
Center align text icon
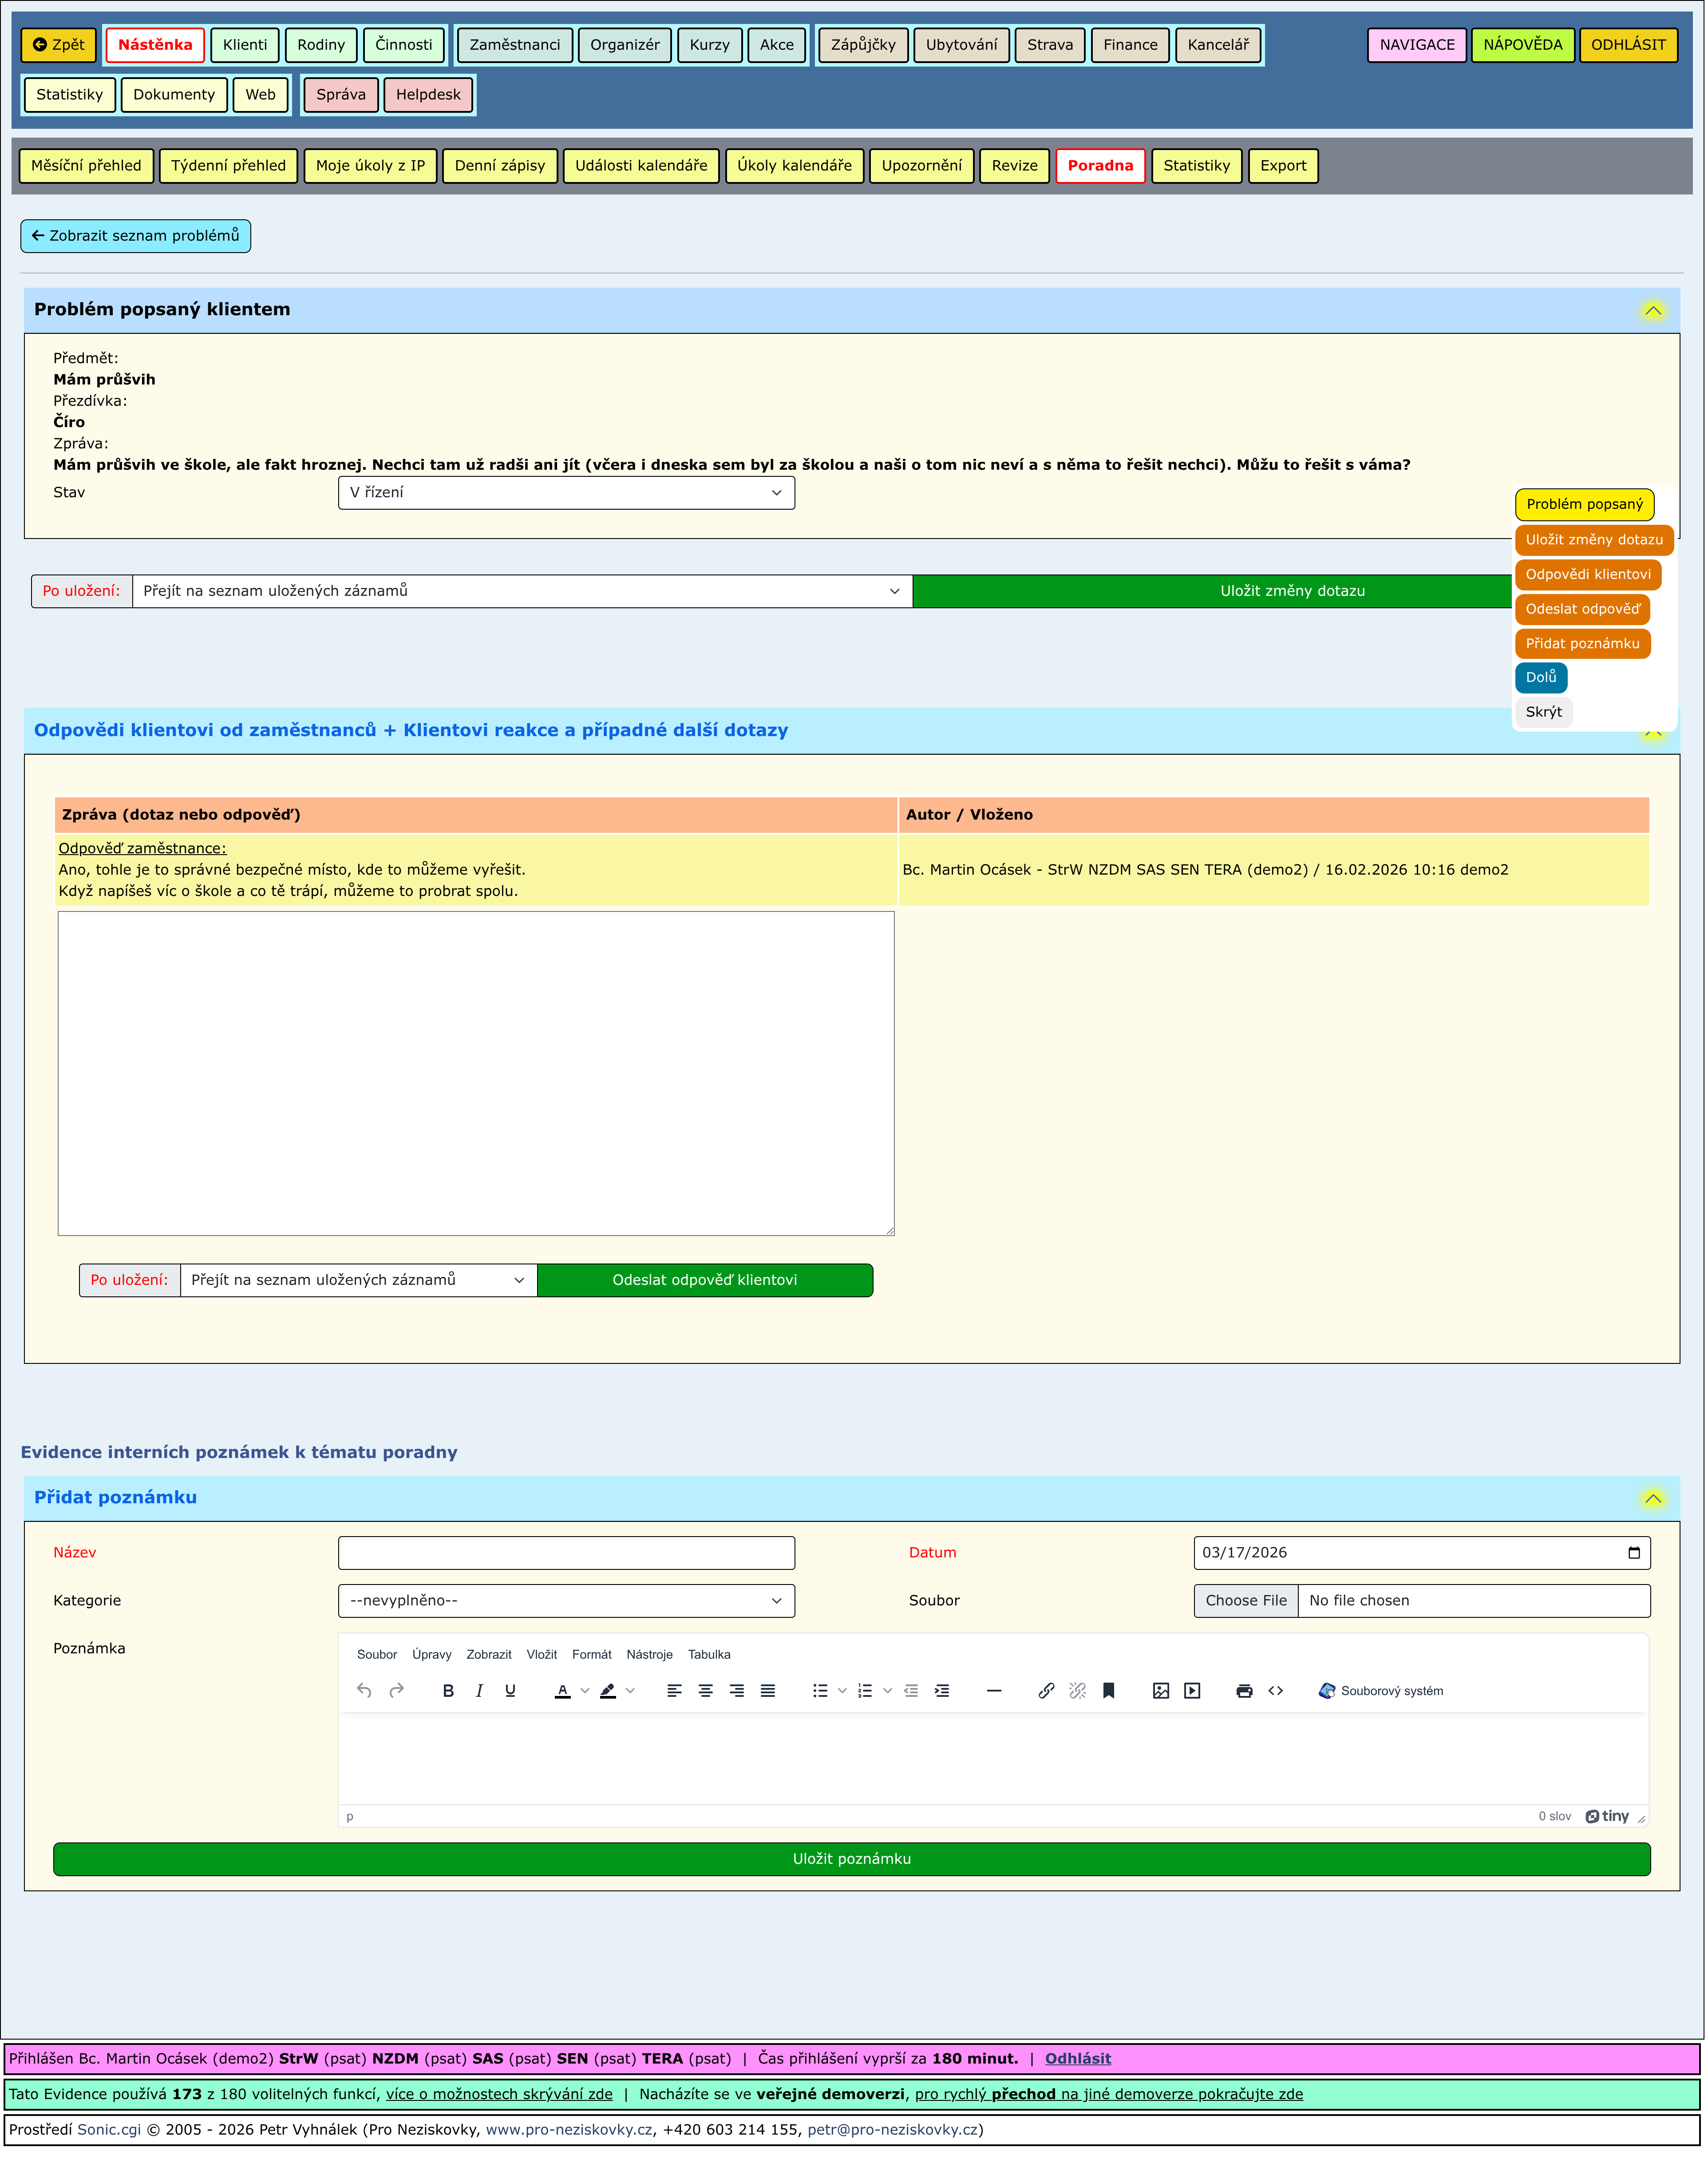coord(706,1691)
